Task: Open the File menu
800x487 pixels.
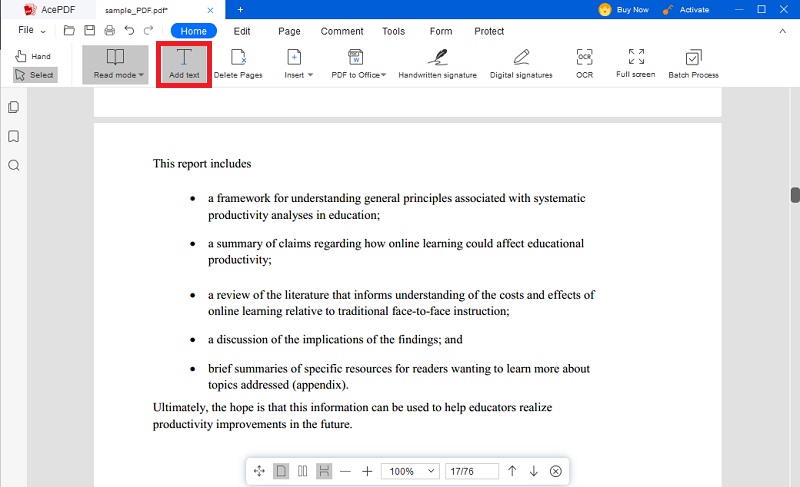Action: click(31, 30)
